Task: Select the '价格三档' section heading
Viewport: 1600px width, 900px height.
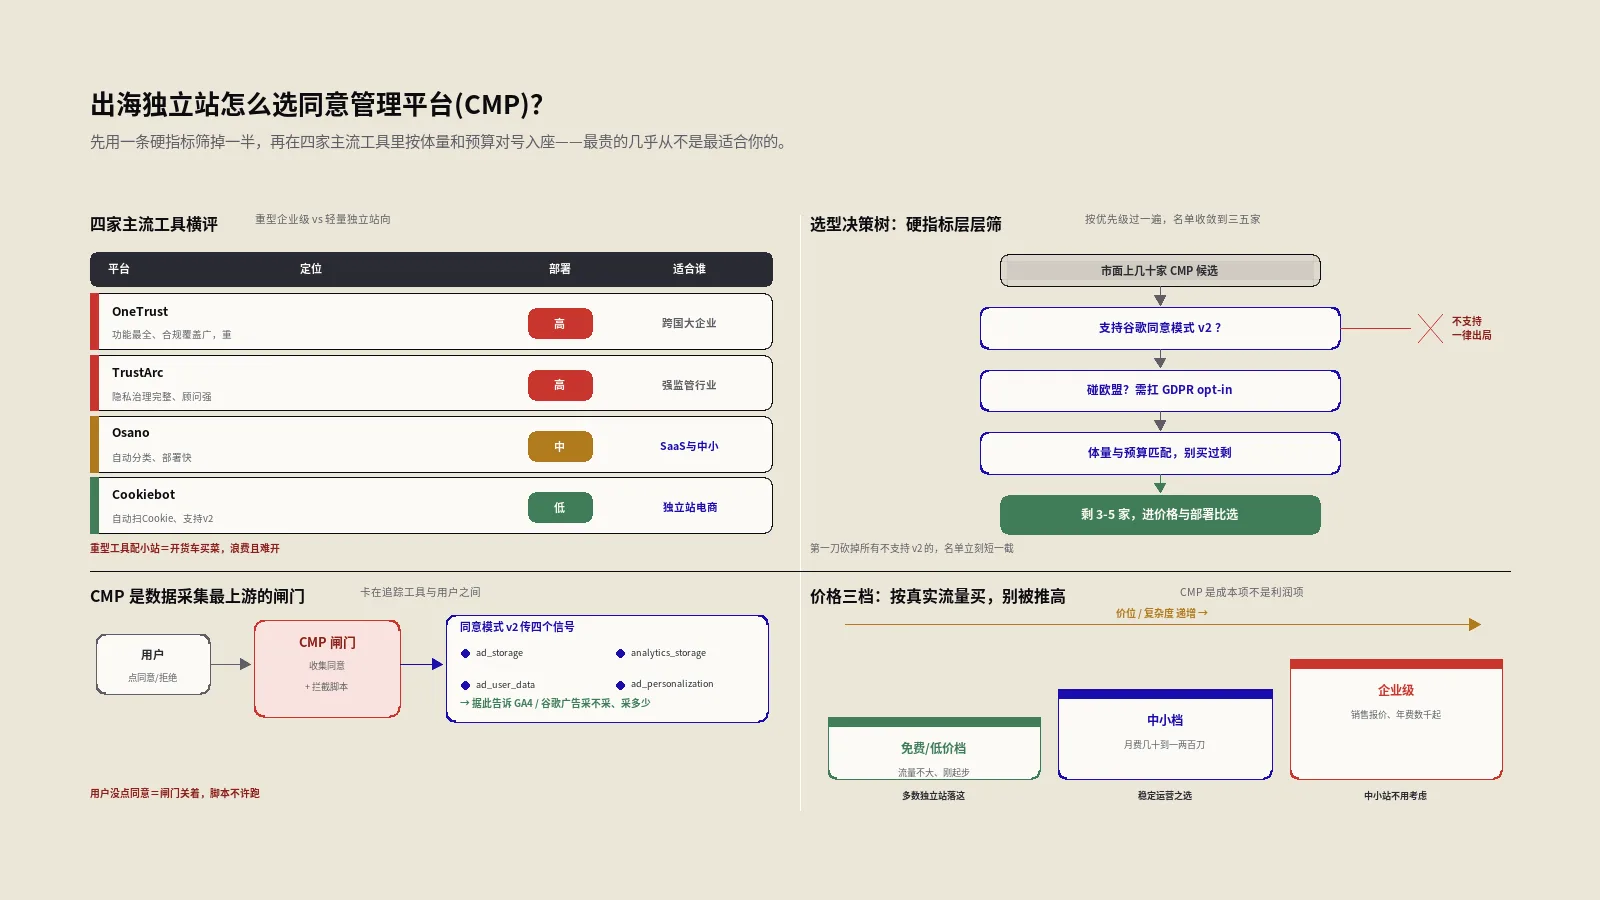Action: 938,596
